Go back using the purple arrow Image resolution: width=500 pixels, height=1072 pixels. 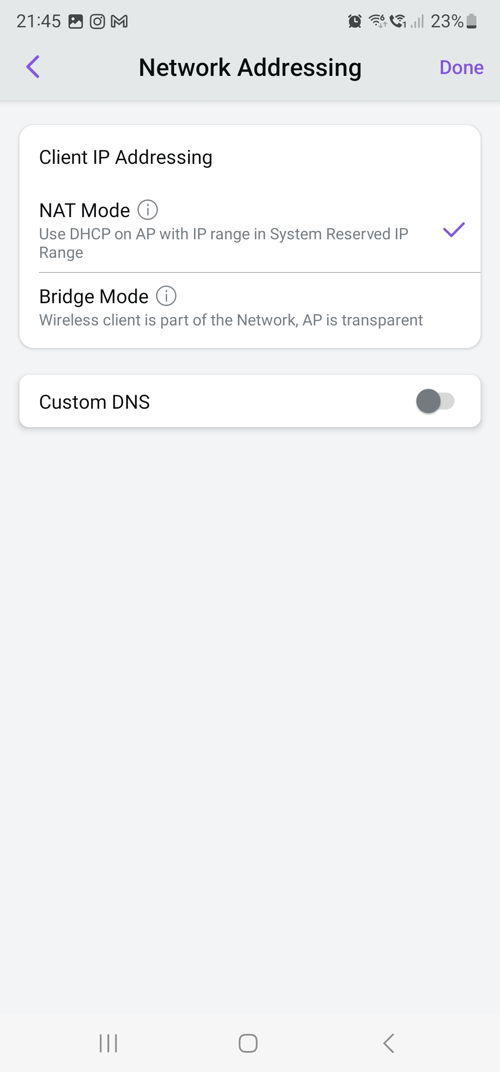(33, 67)
